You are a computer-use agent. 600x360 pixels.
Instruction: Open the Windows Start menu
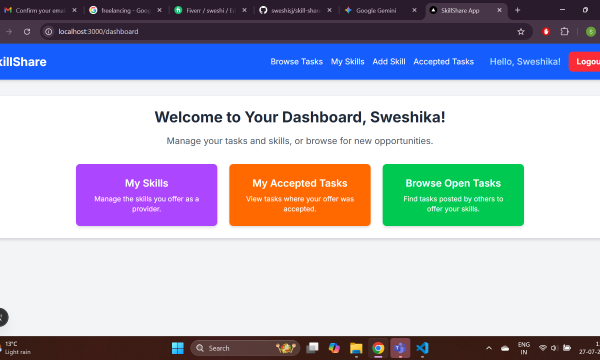point(178,348)
